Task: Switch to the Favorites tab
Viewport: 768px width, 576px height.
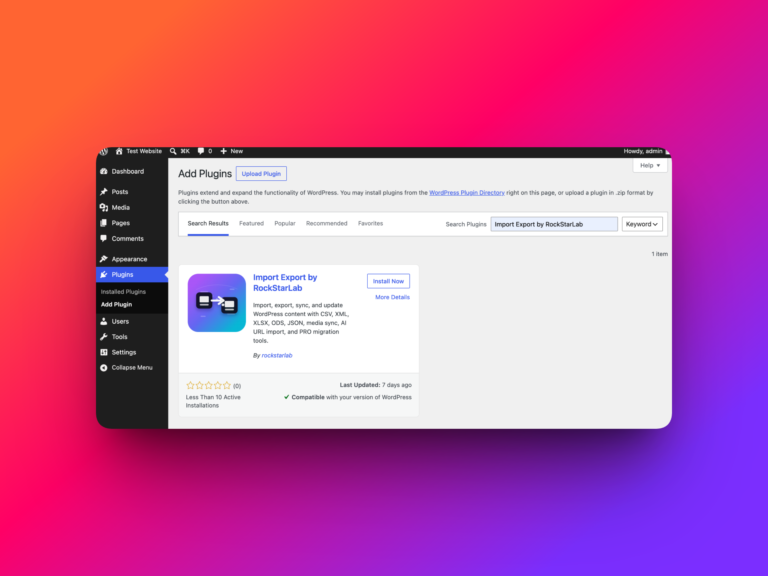Action: pos(370,224)
